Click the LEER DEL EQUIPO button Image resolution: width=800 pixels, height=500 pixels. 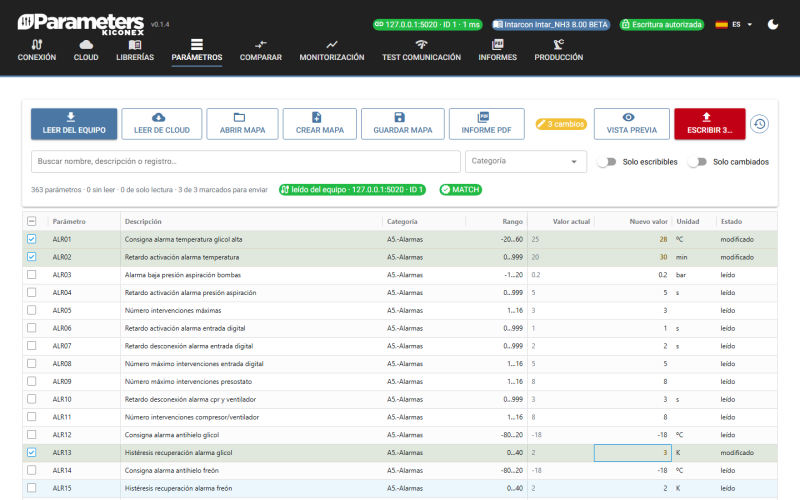pos(74,124)
